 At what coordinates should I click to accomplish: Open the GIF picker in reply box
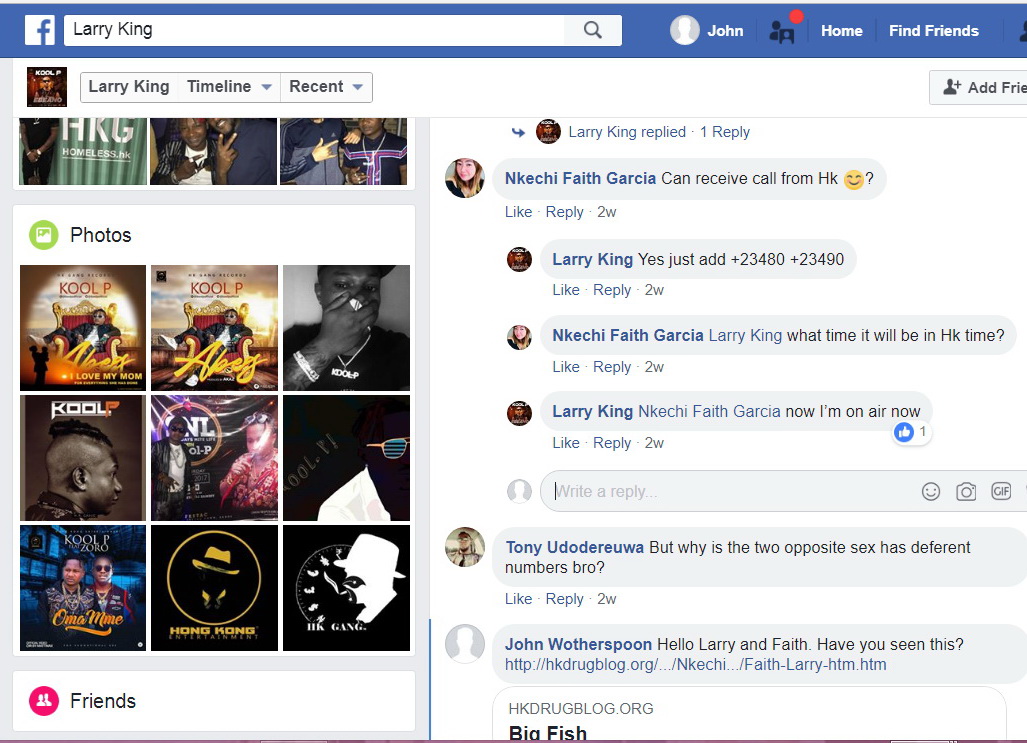(x=1001, y=491)
